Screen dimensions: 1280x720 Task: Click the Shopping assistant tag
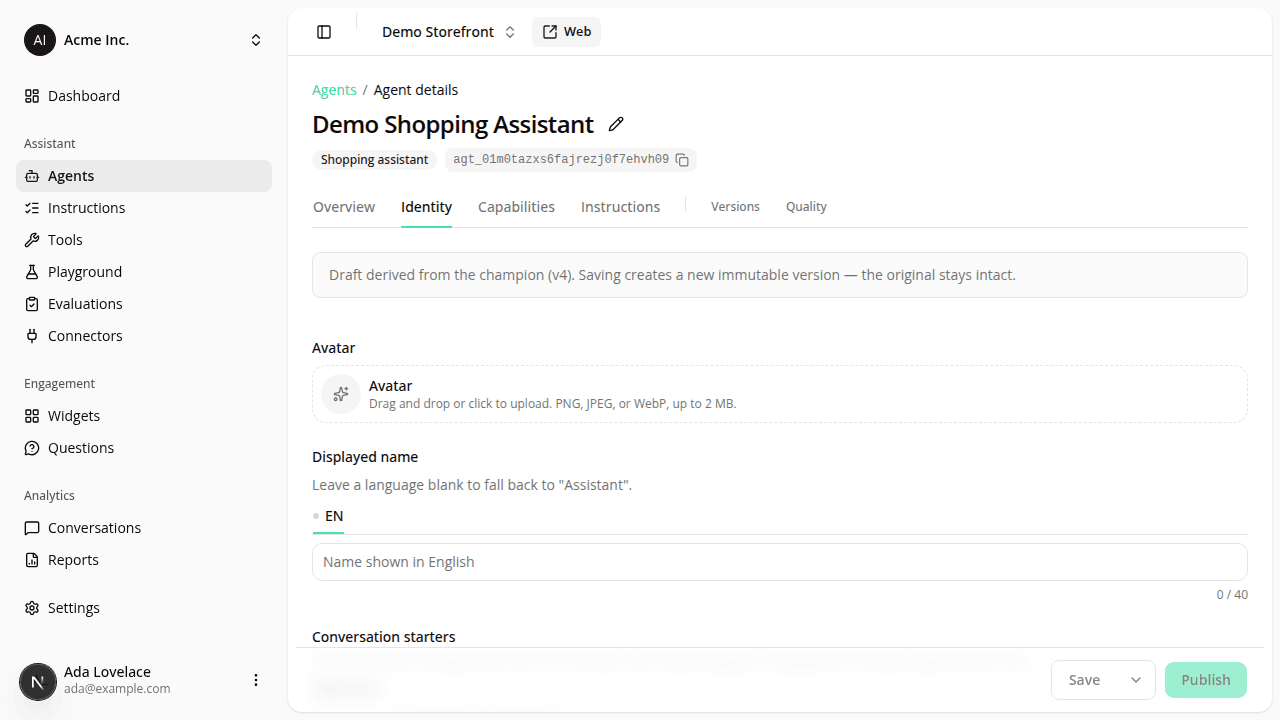(x=374, y=160)
